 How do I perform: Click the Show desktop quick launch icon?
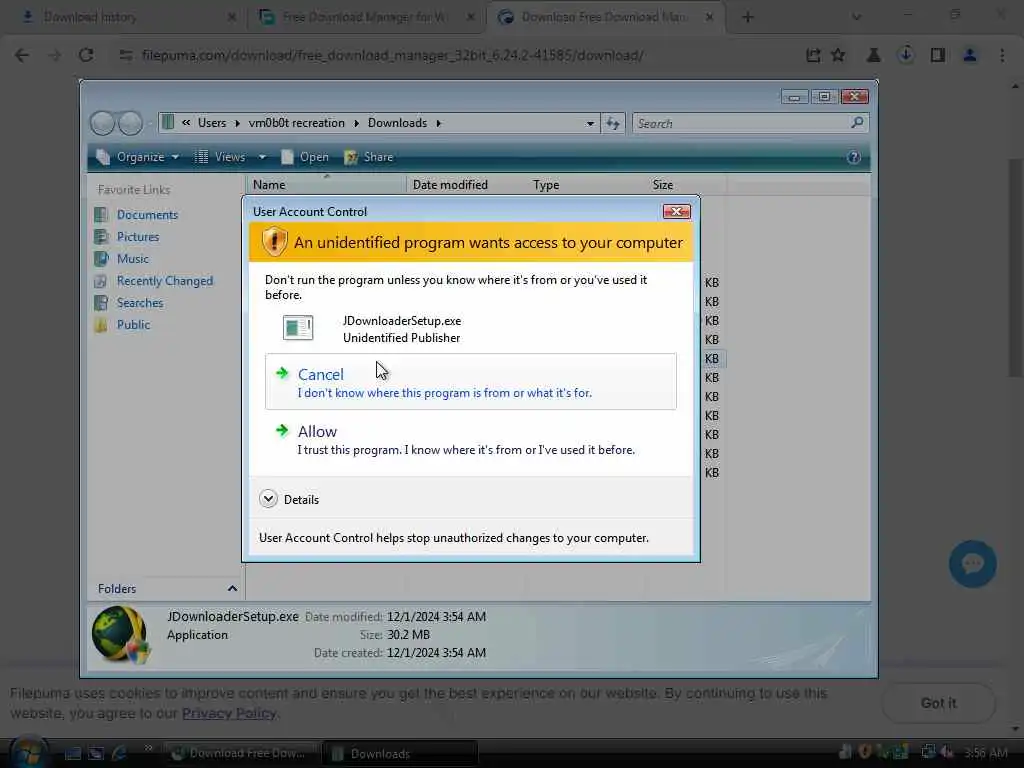72,754
